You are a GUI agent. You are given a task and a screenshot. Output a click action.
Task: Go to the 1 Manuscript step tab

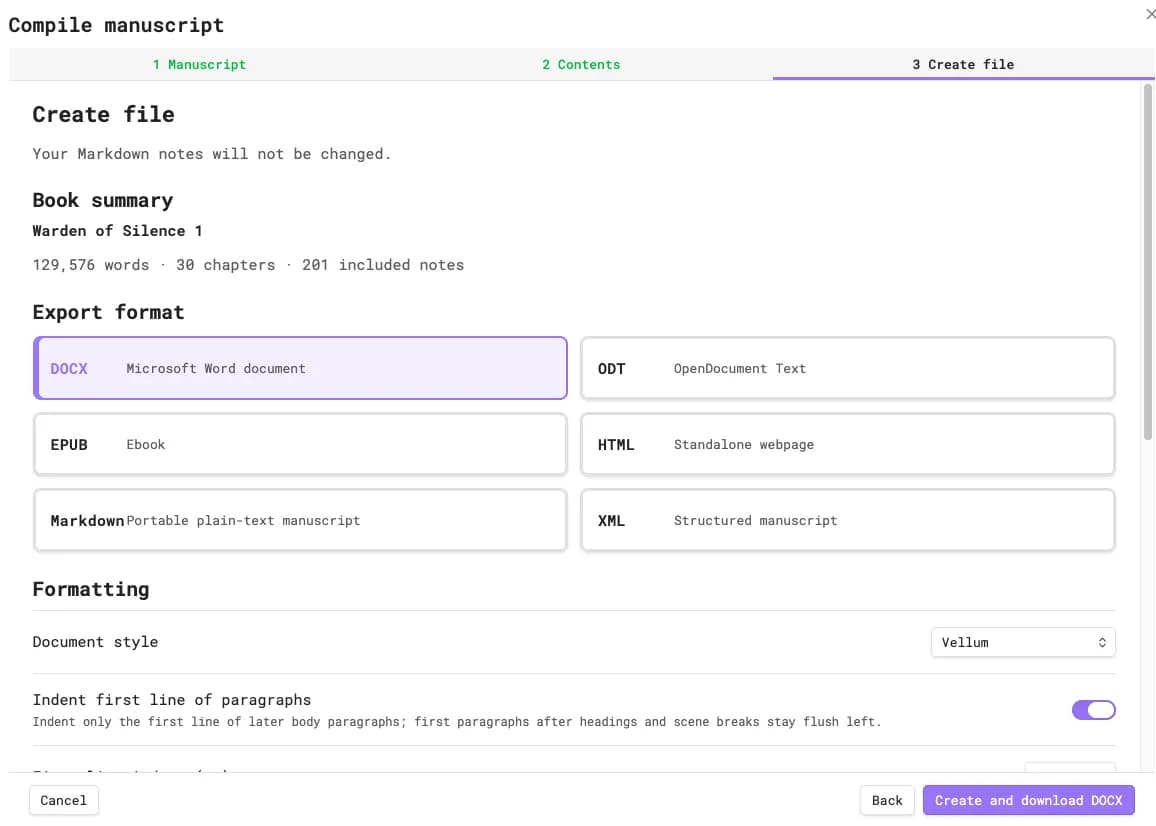pos(199,64)
